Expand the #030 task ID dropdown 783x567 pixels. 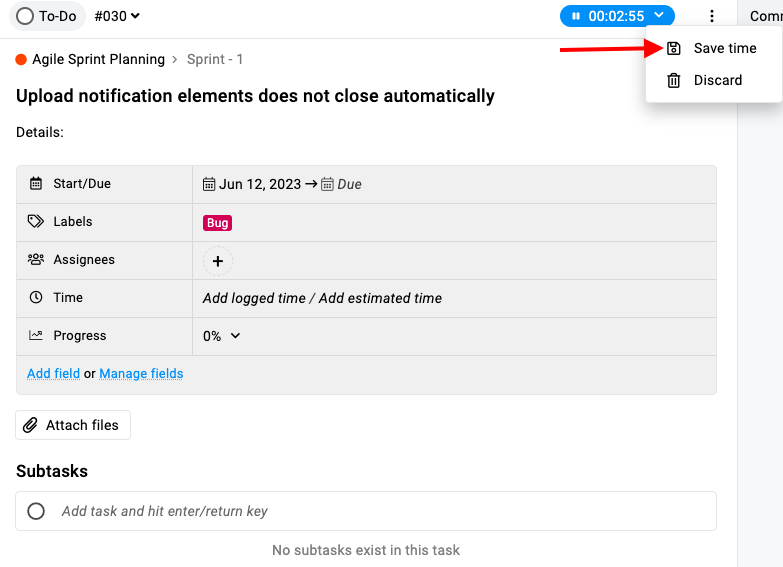tap(117, 16)
